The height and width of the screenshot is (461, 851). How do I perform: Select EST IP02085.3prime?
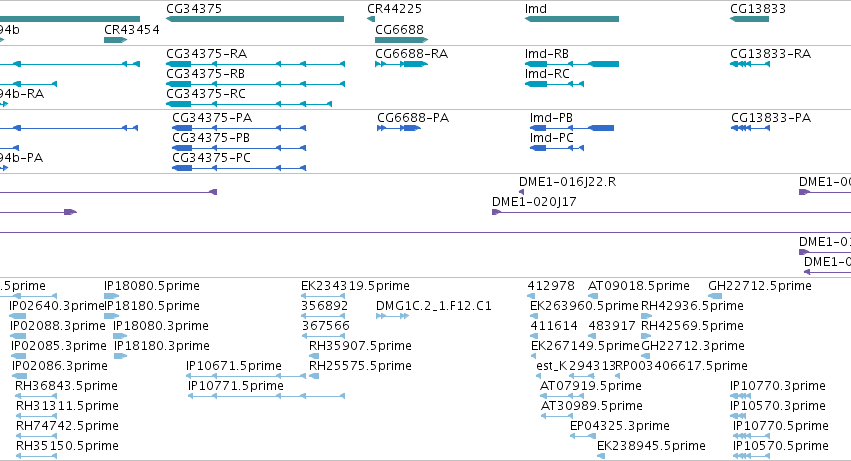tap(18, 357)
